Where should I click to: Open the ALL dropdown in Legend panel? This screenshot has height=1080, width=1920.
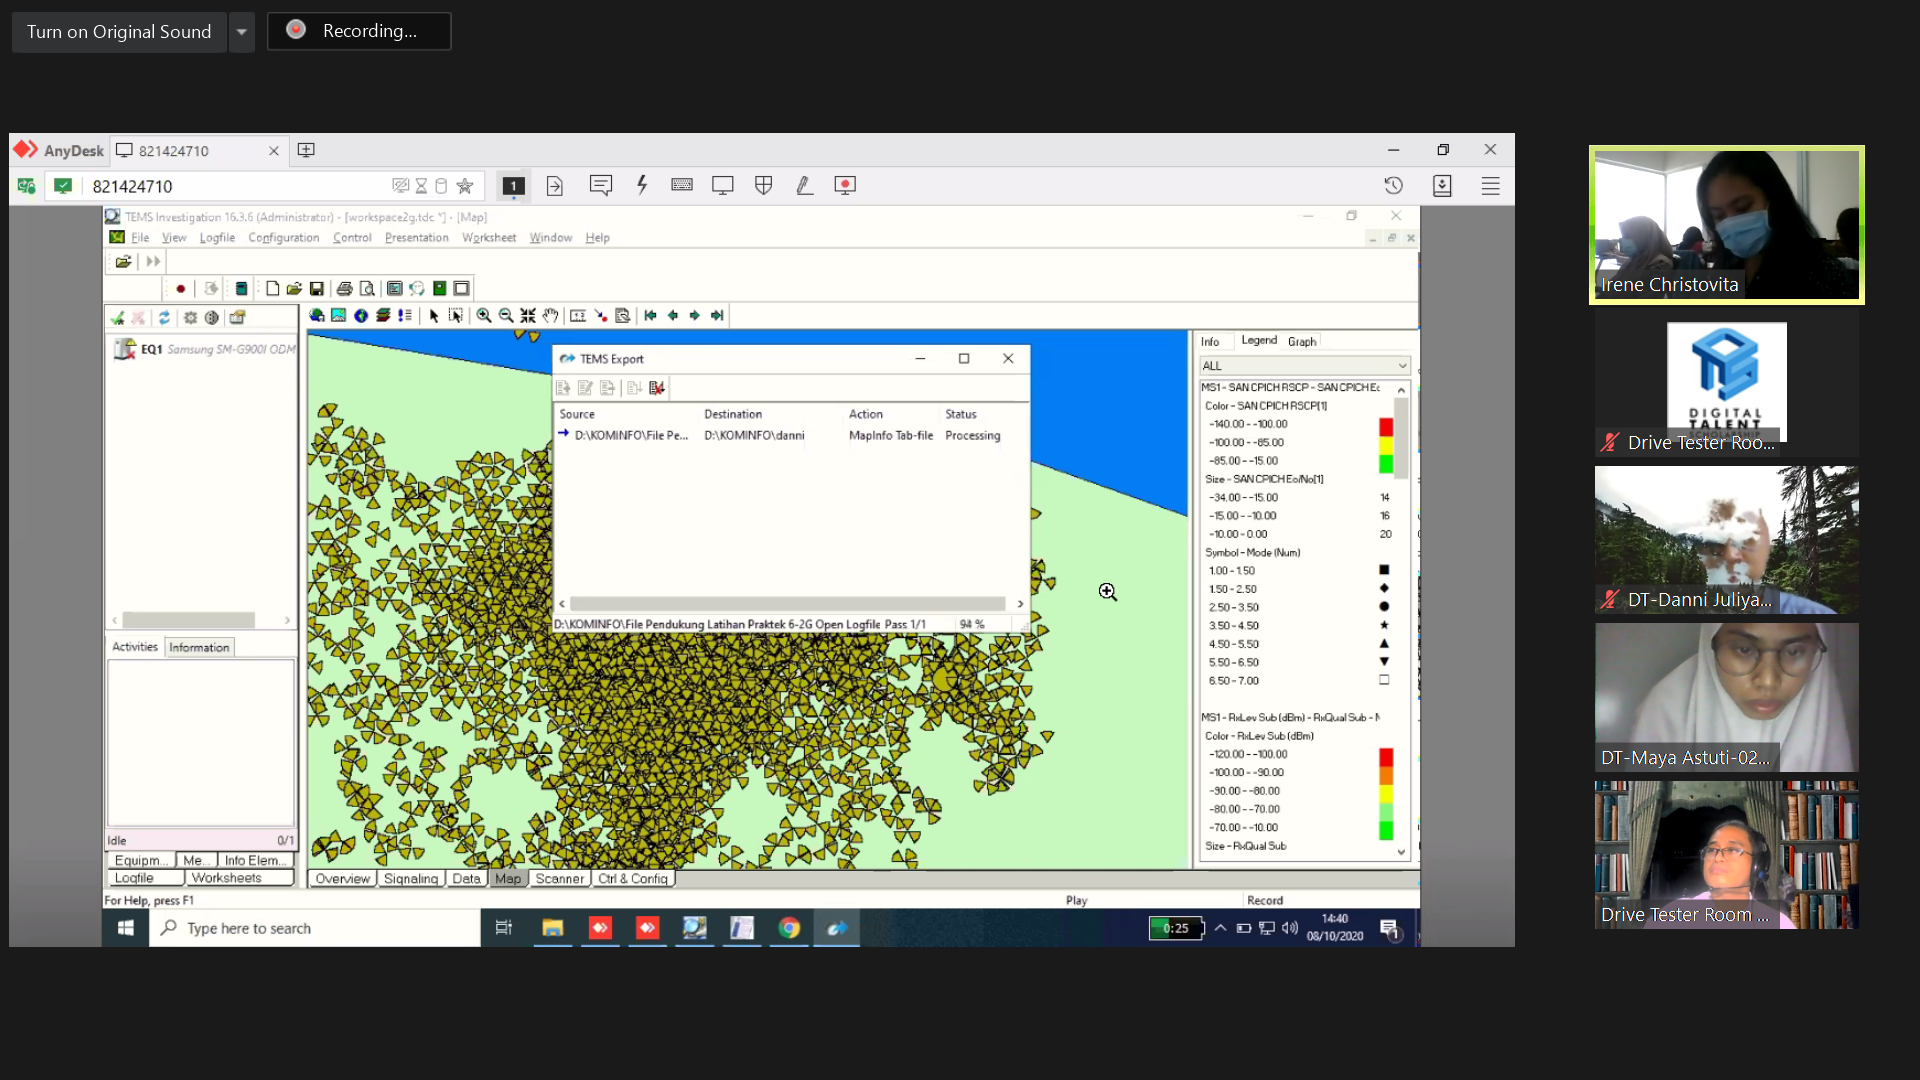point(1305,366)
